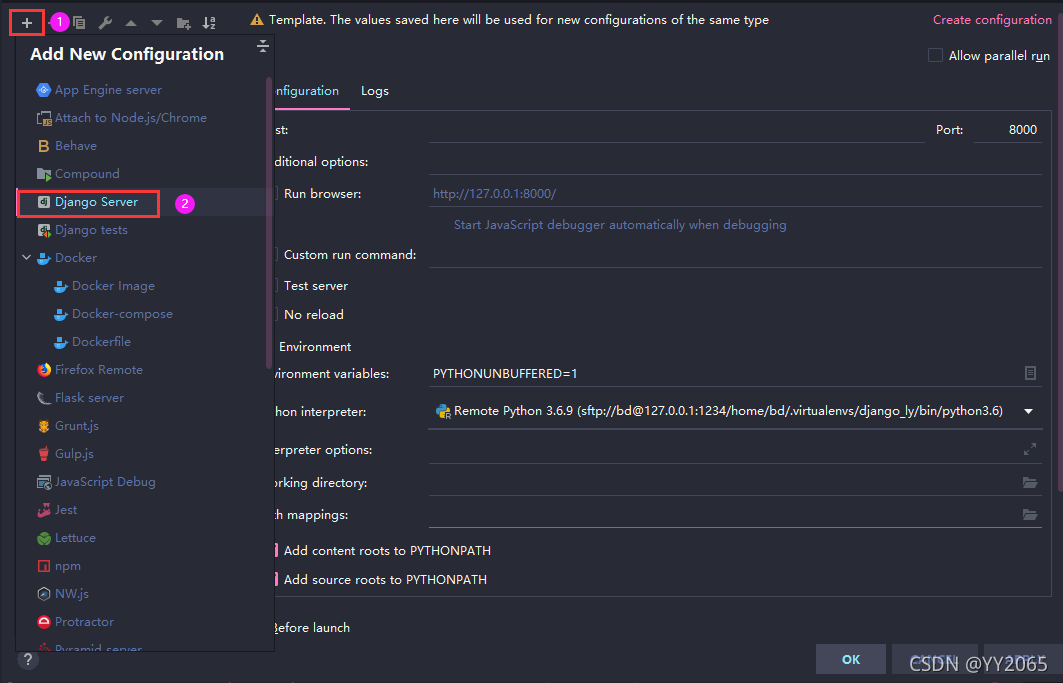Click the Copy Configuration toolbar icon
The image size is (1063, 683).
(x=79, y=23)
